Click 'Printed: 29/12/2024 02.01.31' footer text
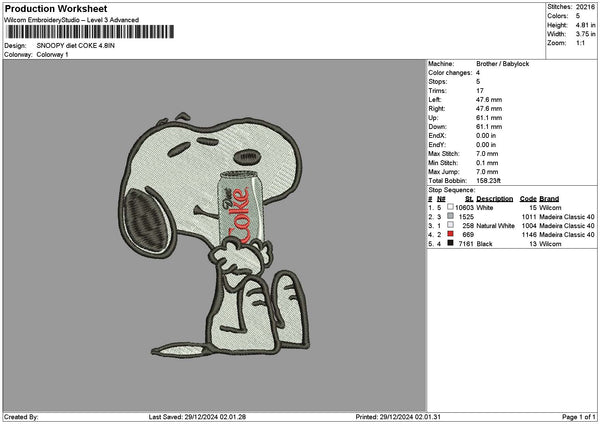This screenshot has width=600, height=424. click(x=398, y=417)
